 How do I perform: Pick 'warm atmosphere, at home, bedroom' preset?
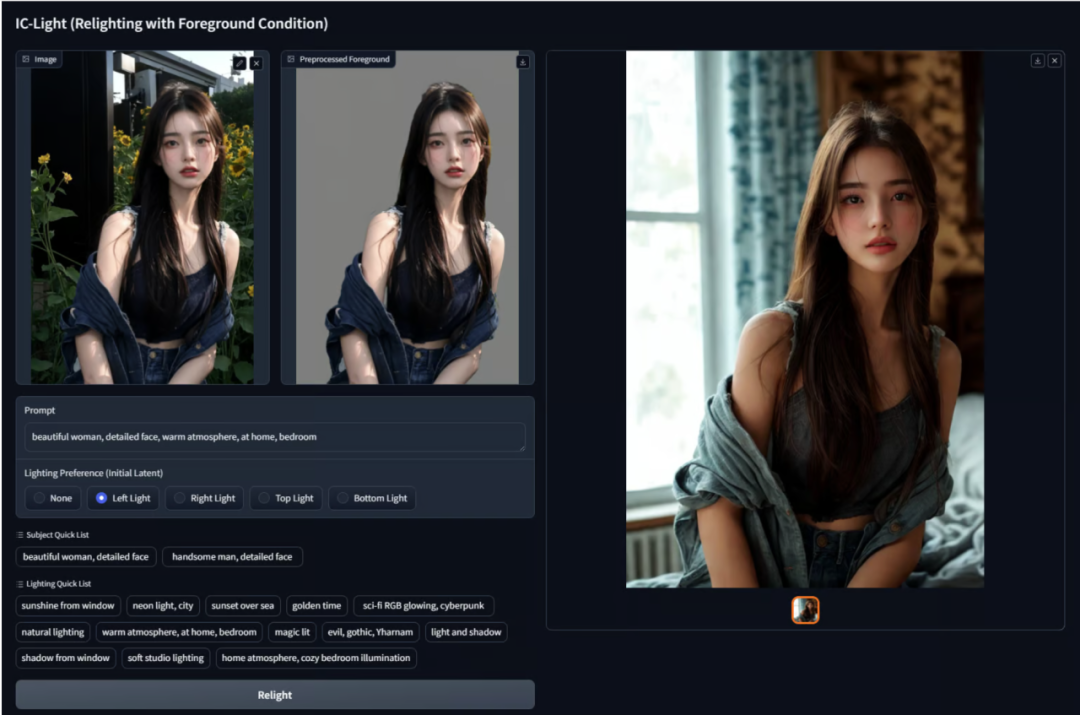[x=179, y=632]
